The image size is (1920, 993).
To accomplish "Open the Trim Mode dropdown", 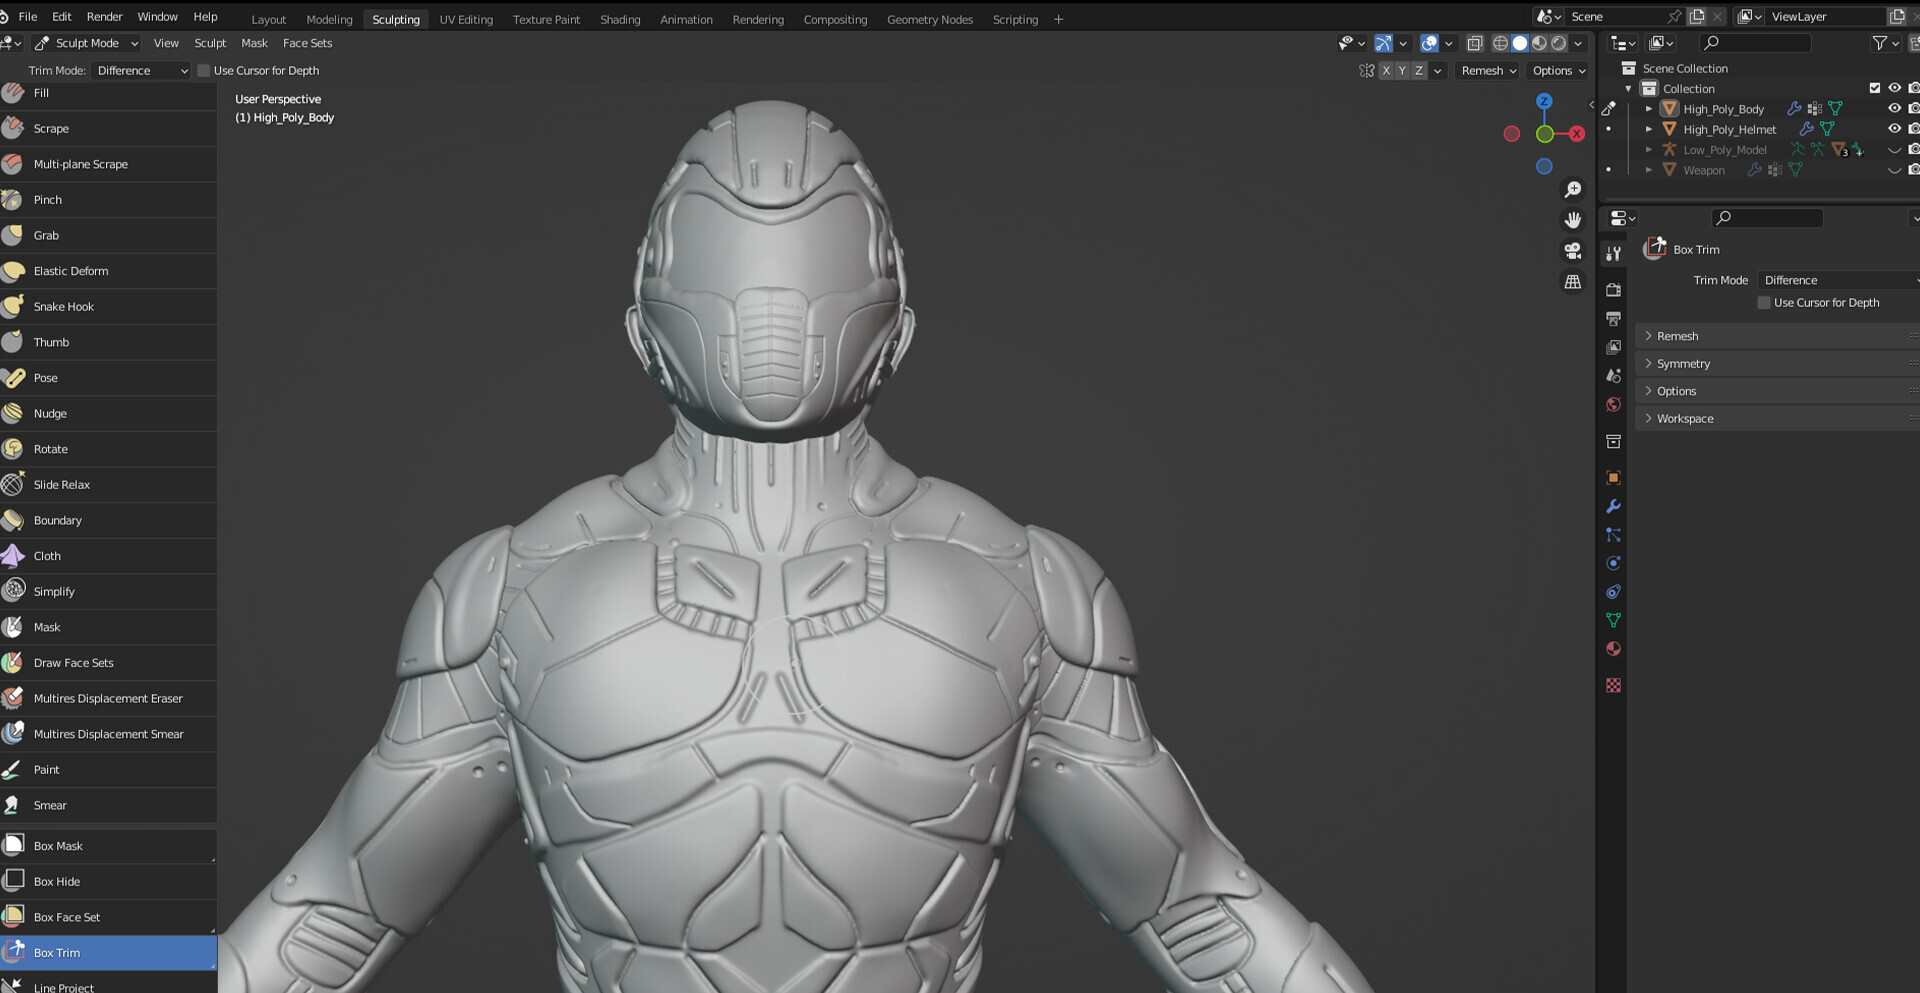I will click(140, 70).
